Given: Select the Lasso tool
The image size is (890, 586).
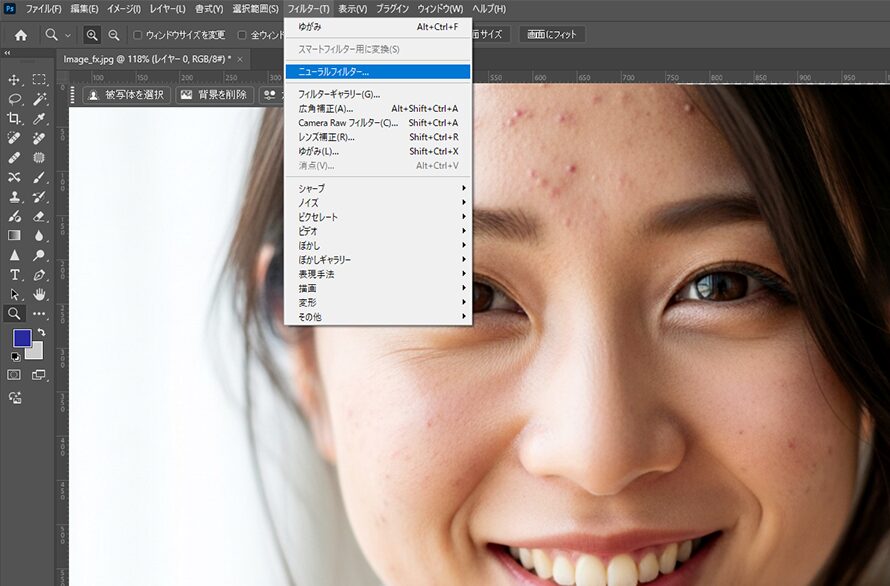Looking at the screenshot, I should (x=14, y=98).
